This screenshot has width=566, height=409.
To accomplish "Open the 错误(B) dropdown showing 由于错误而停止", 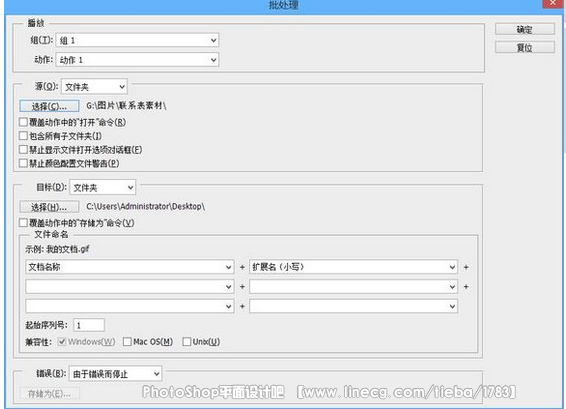I will tap(116, 374).
